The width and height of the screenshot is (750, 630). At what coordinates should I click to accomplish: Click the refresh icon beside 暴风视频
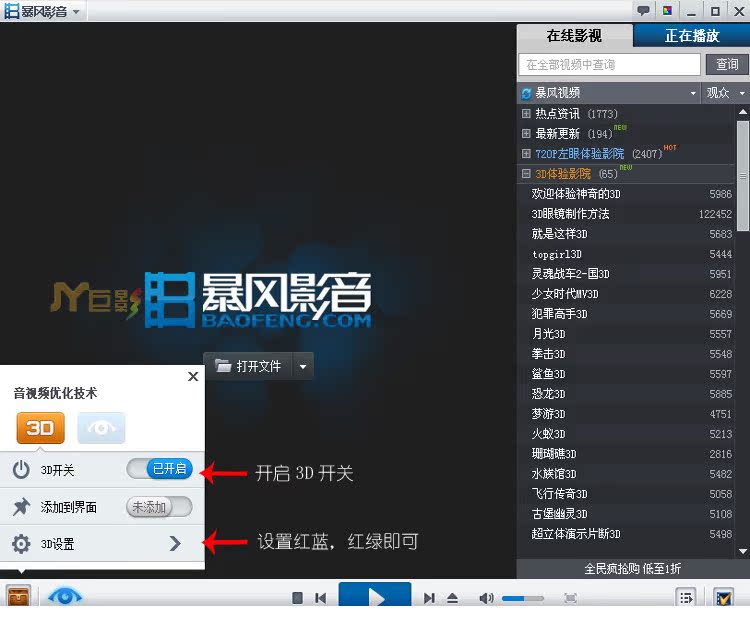click(x=526, y=93)
